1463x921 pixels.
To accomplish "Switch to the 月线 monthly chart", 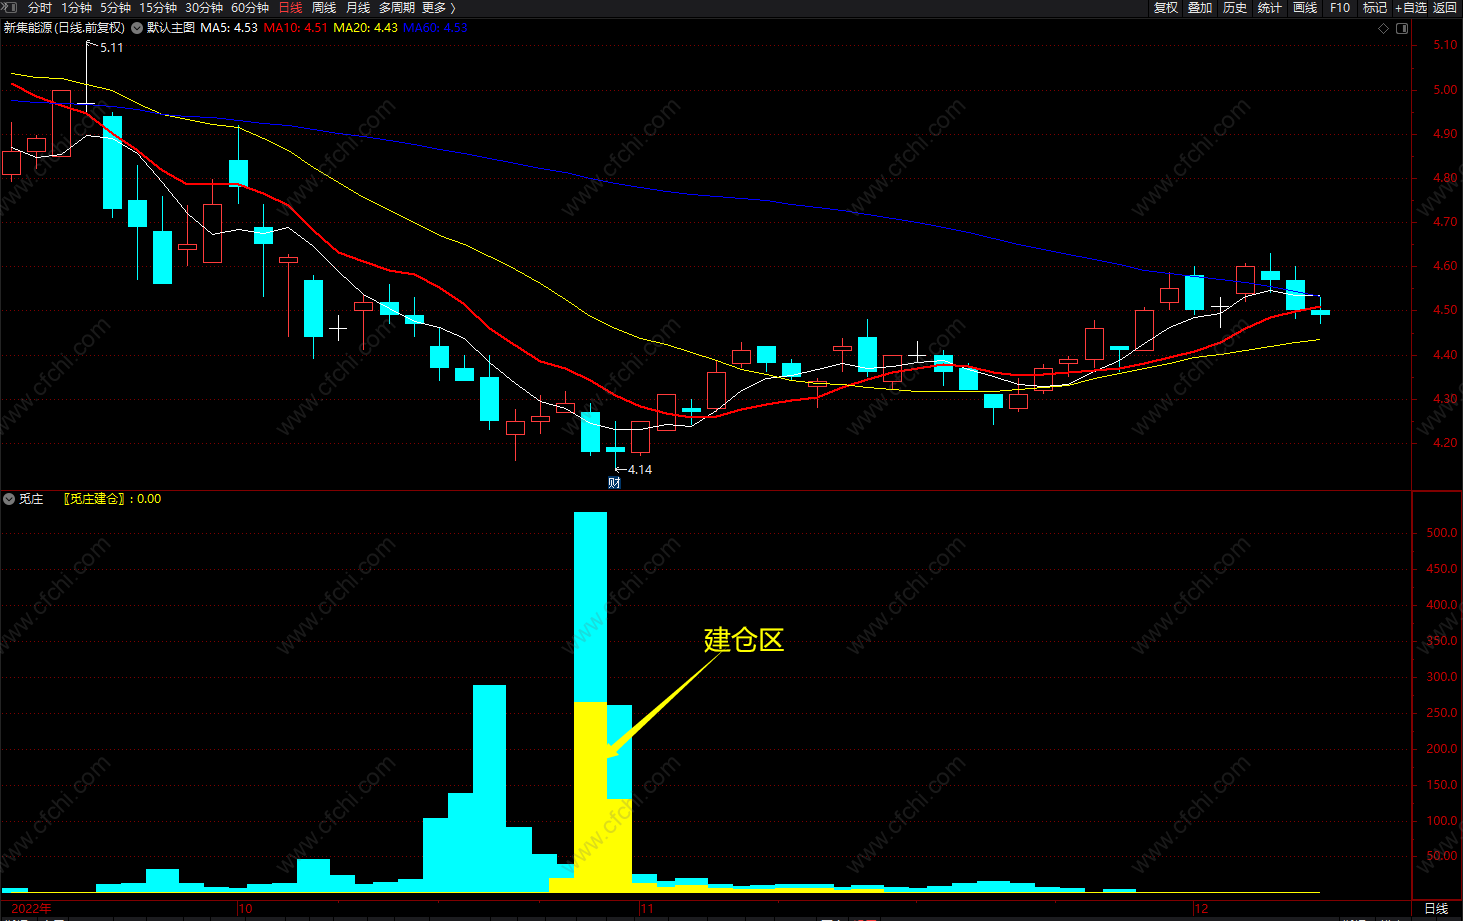I will coord(358,7).
